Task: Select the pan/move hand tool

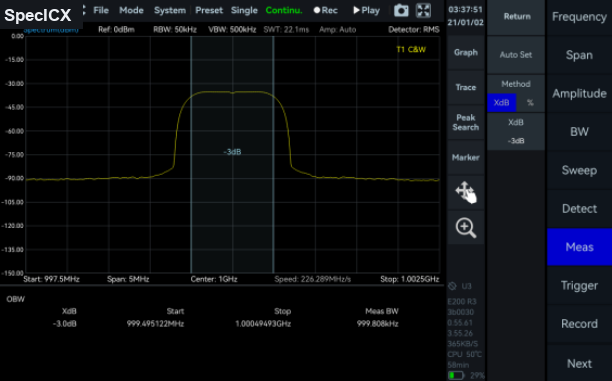Action: point(466,192)
